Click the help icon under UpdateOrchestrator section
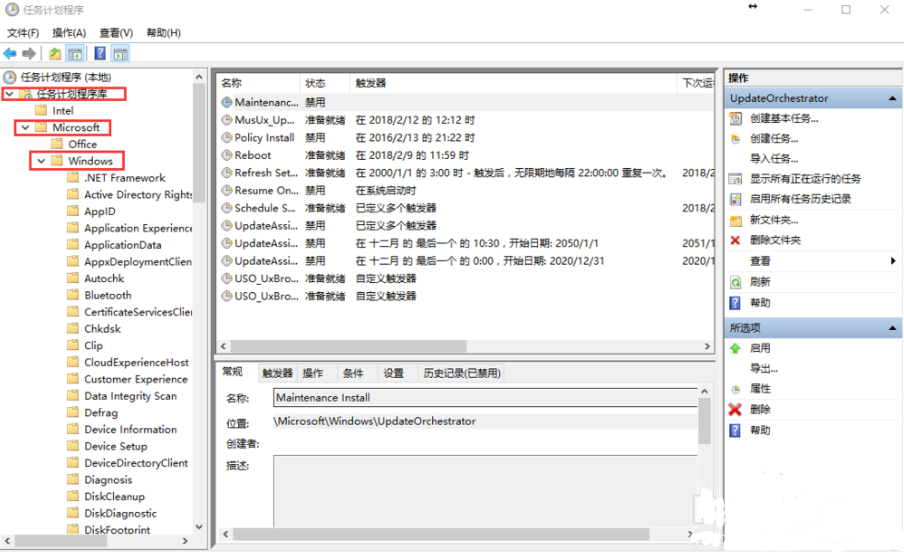The height and width of the screenshot is (552, 904). tap(735, 303)
